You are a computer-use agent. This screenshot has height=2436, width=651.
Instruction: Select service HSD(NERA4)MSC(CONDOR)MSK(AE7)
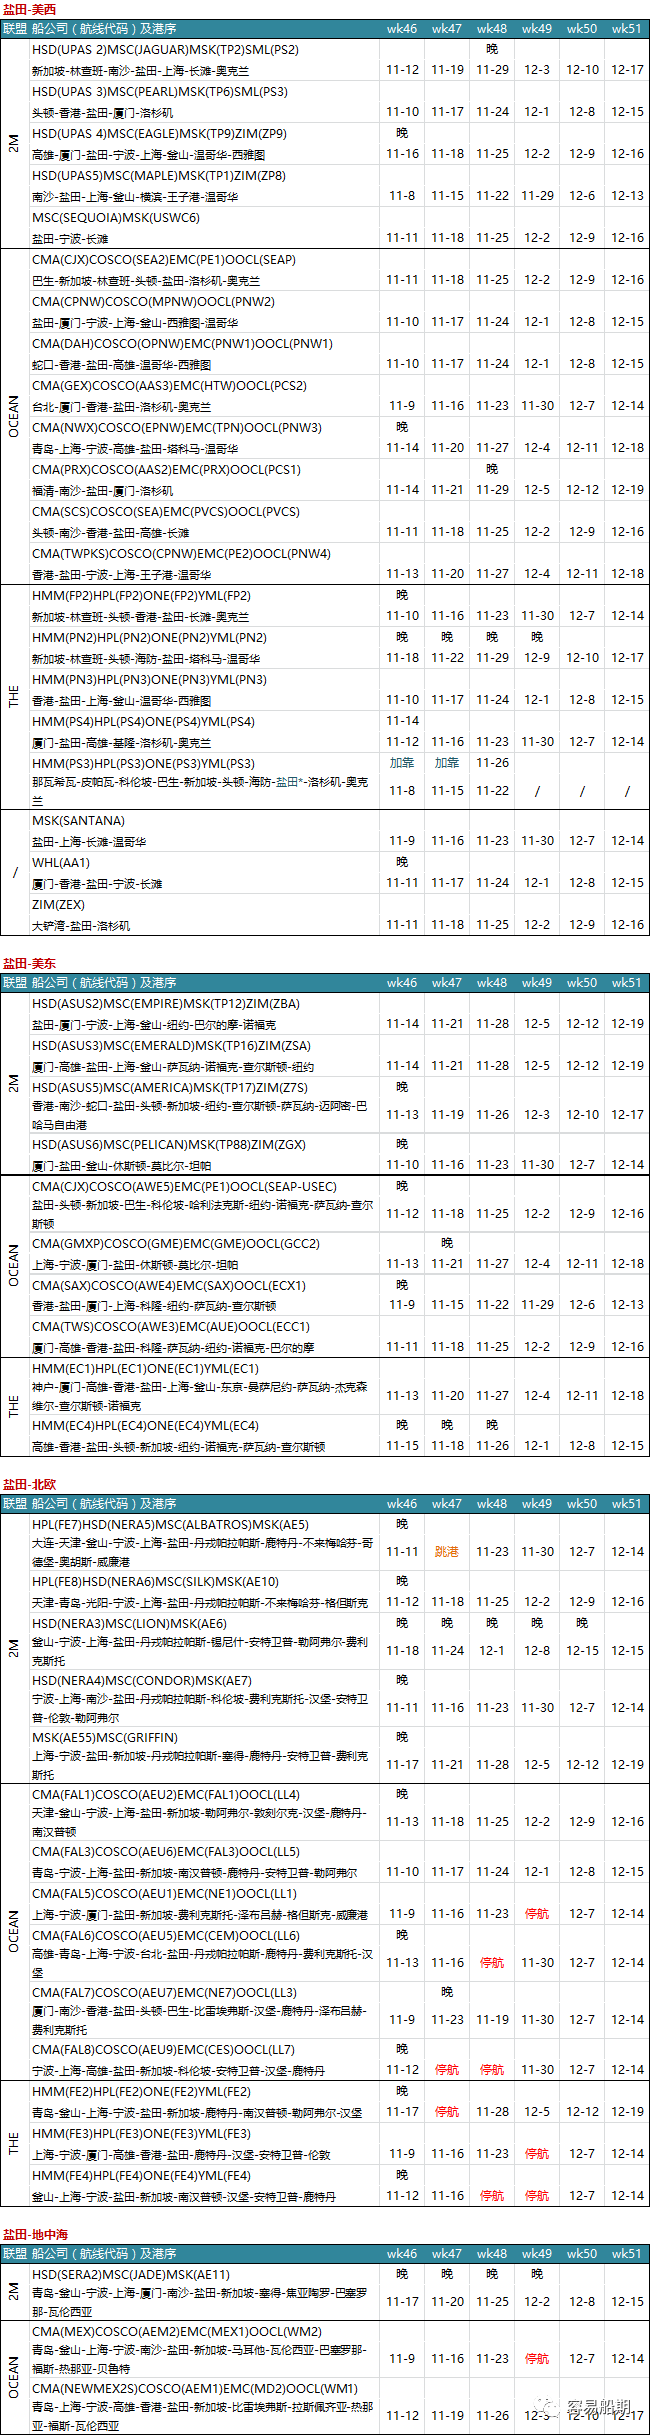coord(142,1681)
